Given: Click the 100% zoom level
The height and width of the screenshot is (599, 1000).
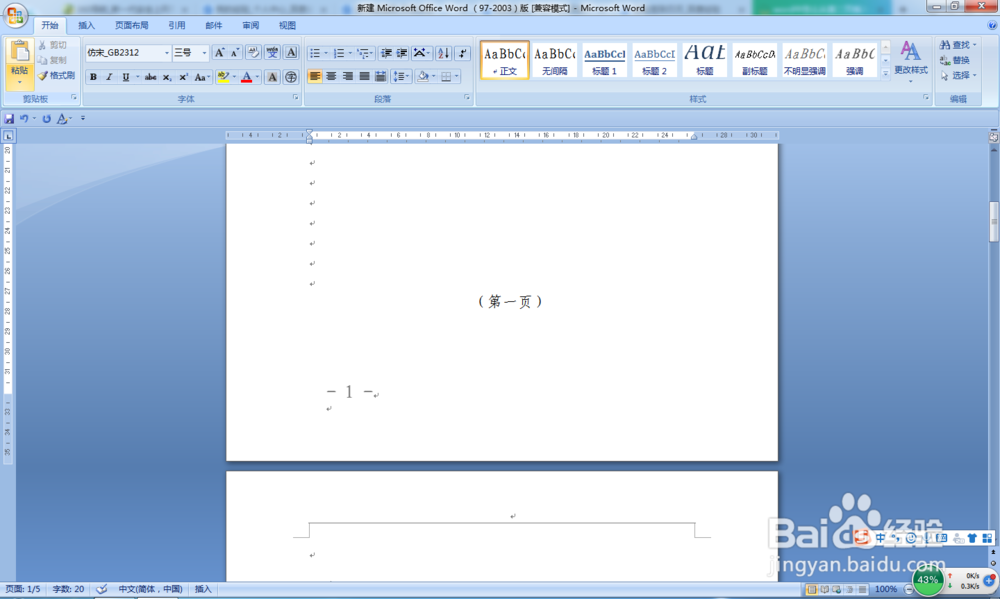Looking at the screenshot, I should pos(885,589).
